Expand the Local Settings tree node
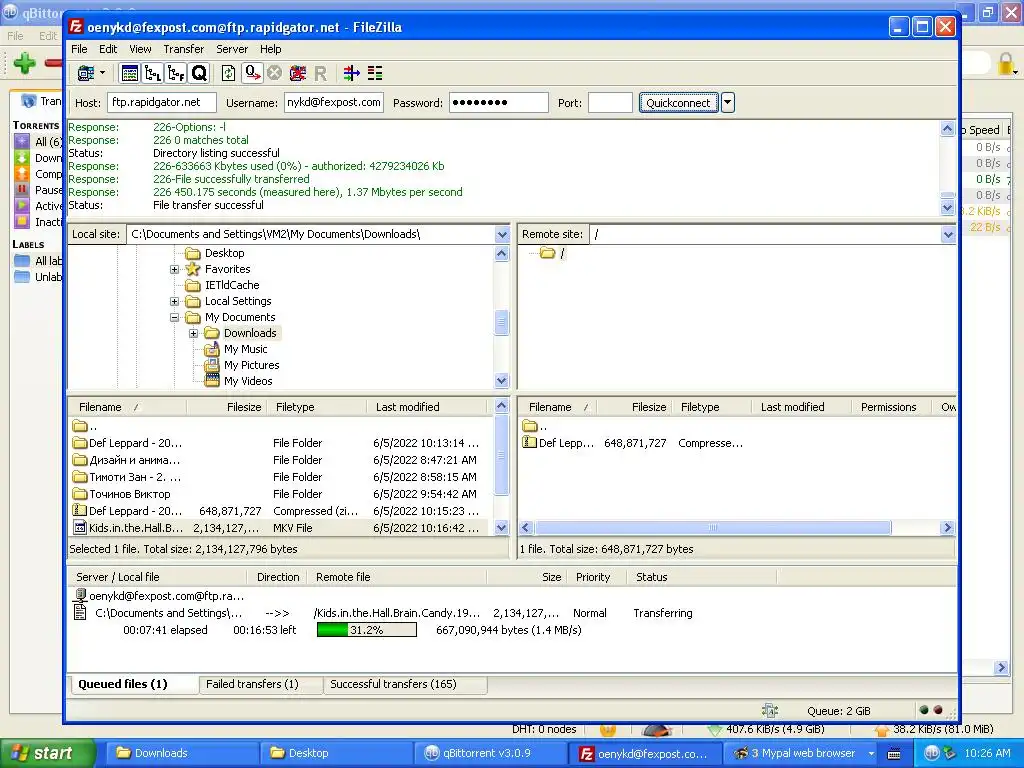This screenshot has height=768, width=1024. click(x=174, y=301)
